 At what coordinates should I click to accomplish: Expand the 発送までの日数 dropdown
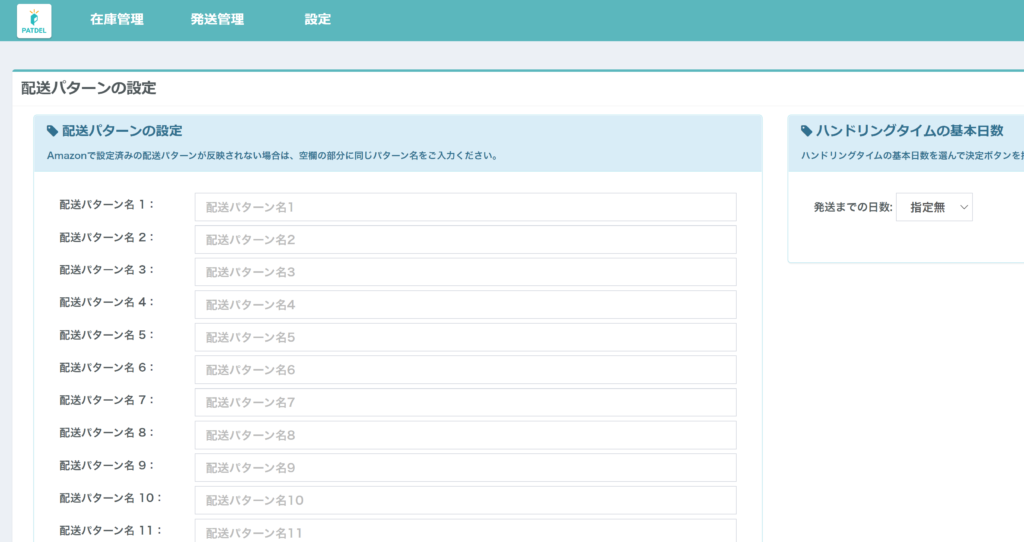(934, 207)
